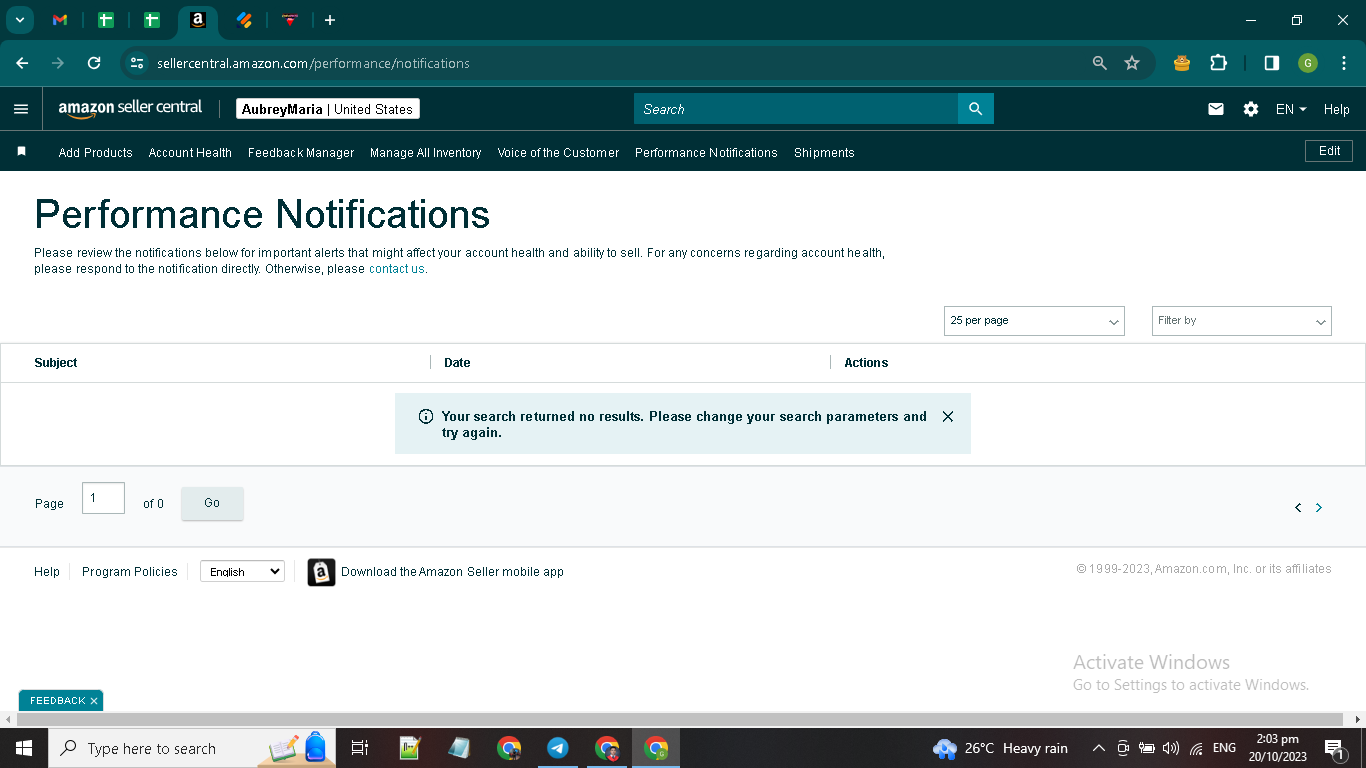Open the hamburger navigation menu
Screen dimensions: 1366x768
(x=21, y=109)
